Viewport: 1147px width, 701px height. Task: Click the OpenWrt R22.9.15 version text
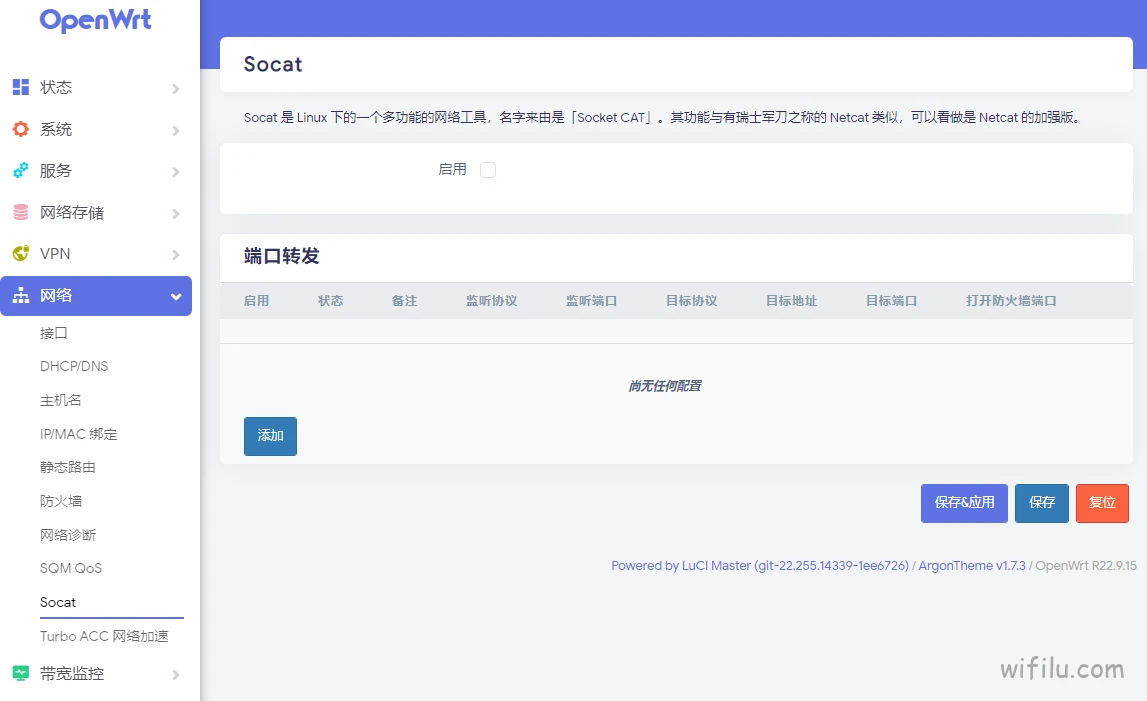(x=1086, y=566)
